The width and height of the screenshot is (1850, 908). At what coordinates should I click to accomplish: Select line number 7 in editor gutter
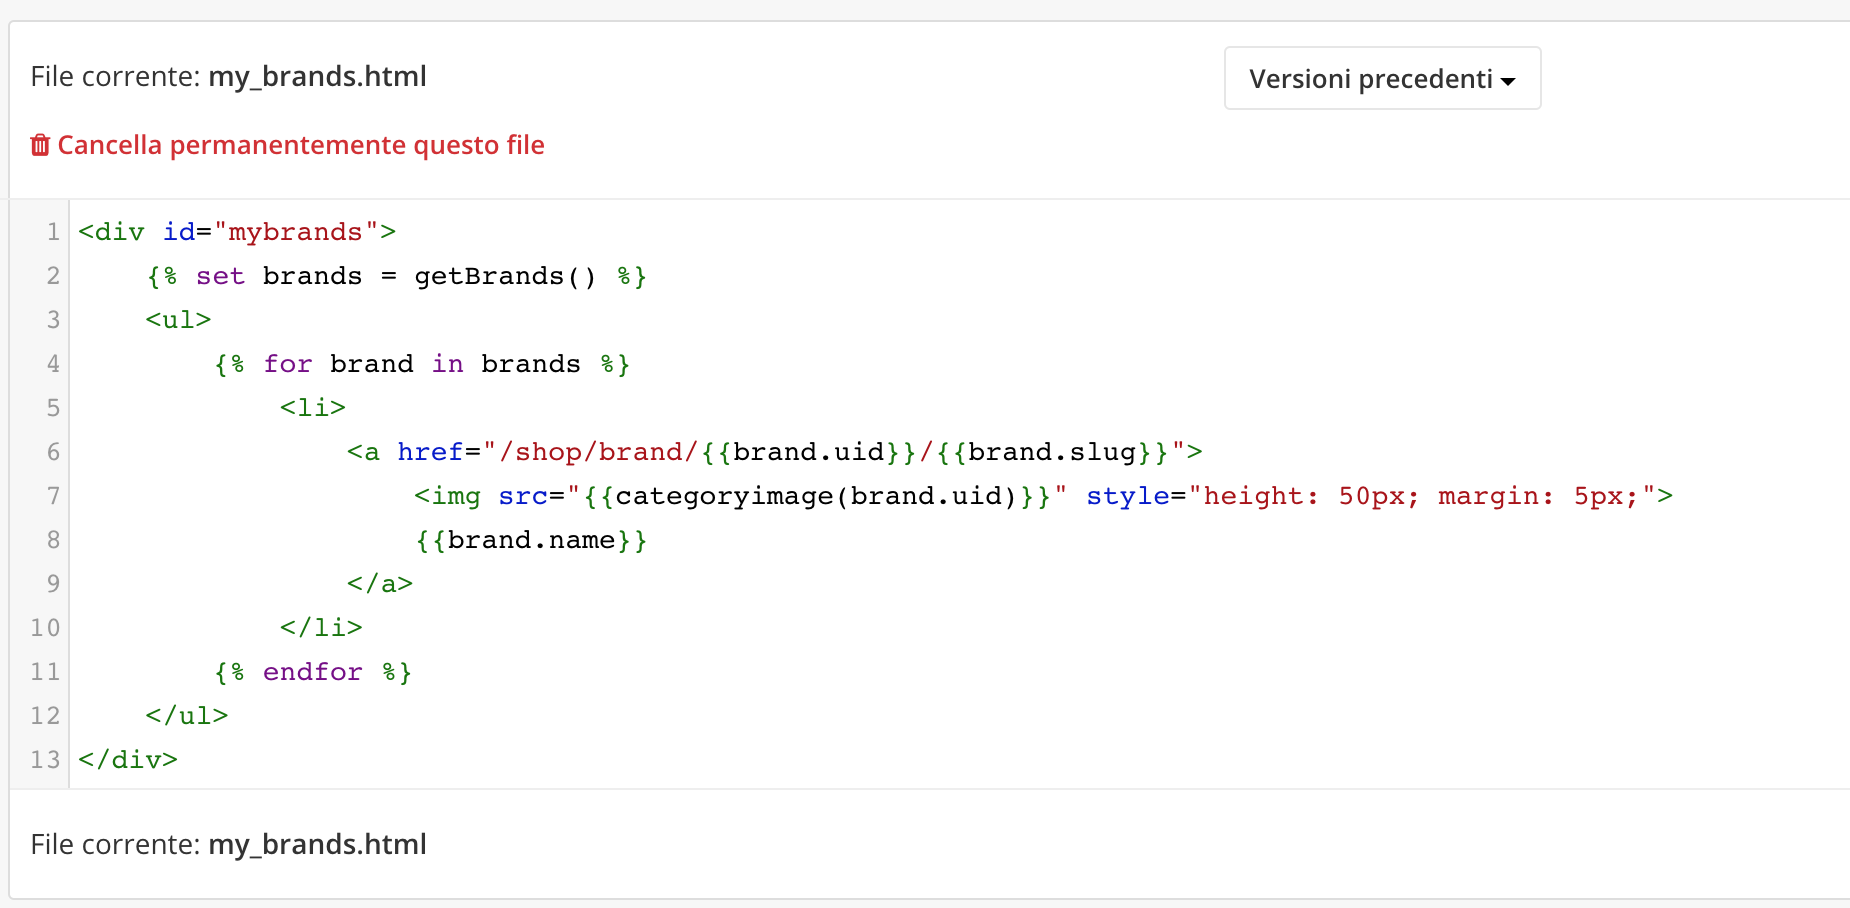point(52,496)
